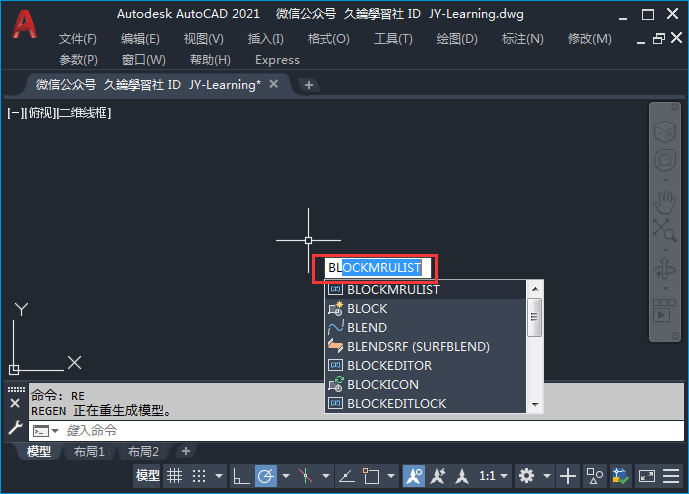
Task: Open command line customize wrench
Action: [x=15, y=427]
